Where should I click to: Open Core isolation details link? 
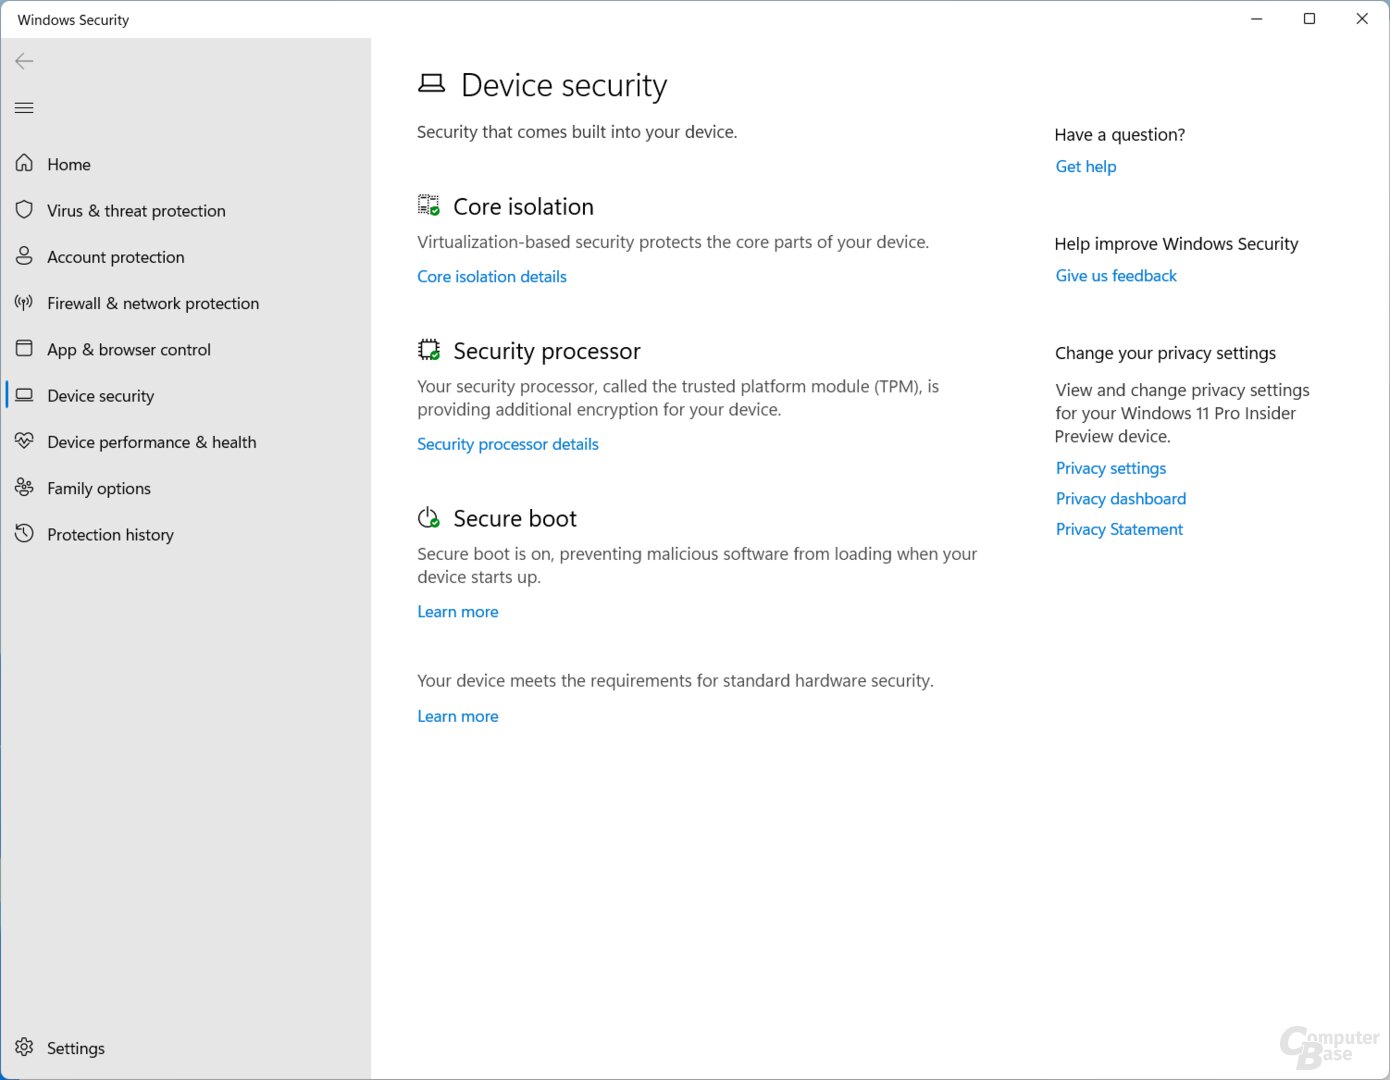492,277
